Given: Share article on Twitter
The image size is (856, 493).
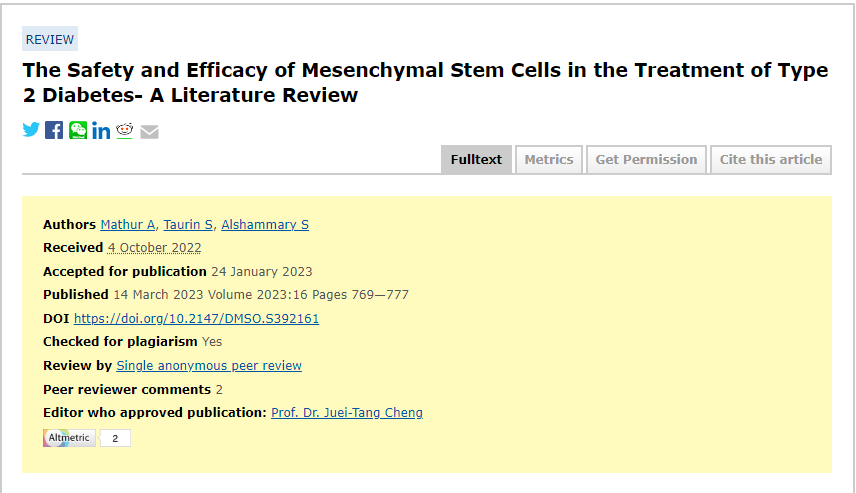Looking at the screenshot, I should (x=31, y=131).
